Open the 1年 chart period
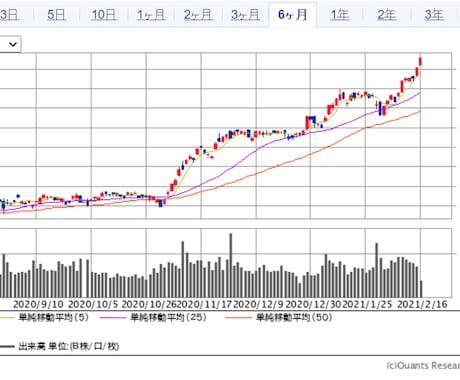 click(x=340, y=15)
